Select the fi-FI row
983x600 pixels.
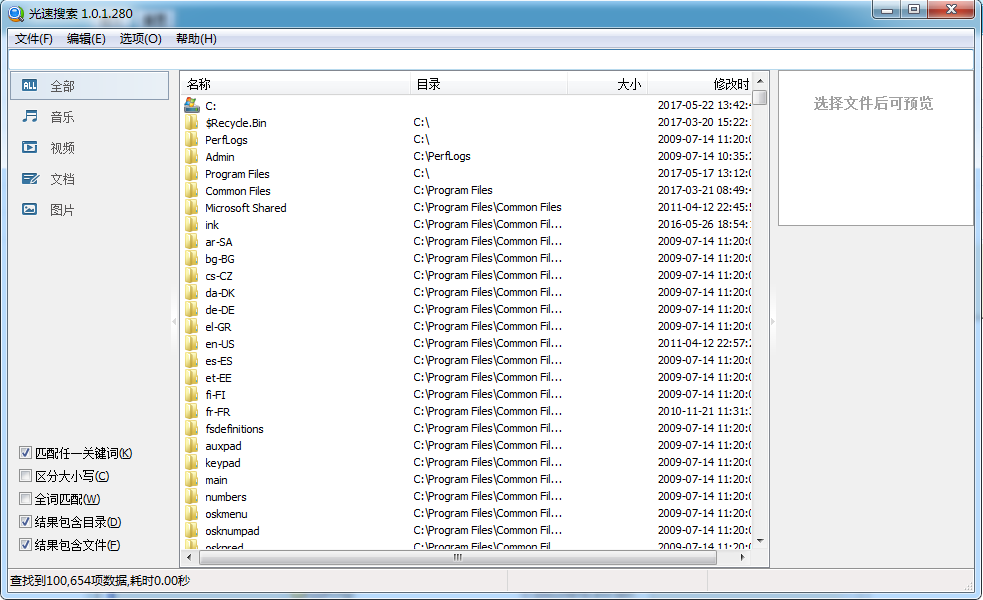point(466,394)
